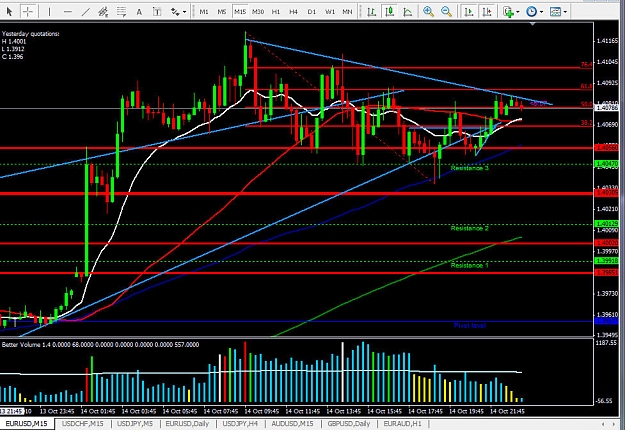The image size is (625, 430).
Task: Switch chart to W1 timeframe
Action: tap(330, 12)
